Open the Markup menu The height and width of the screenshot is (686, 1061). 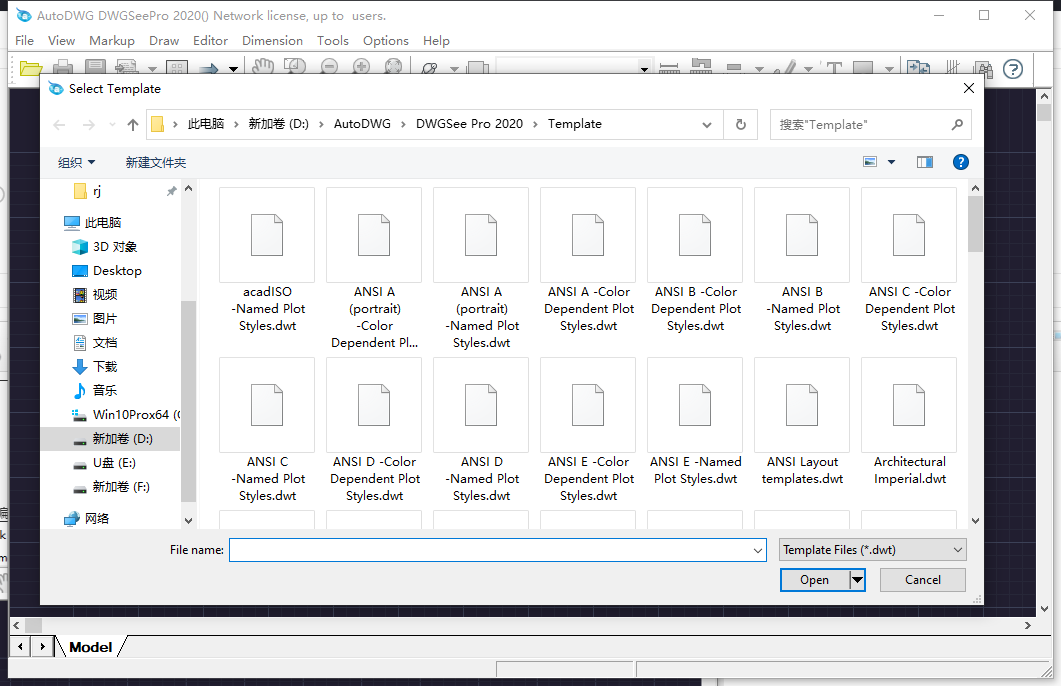[x=112, y=41]
